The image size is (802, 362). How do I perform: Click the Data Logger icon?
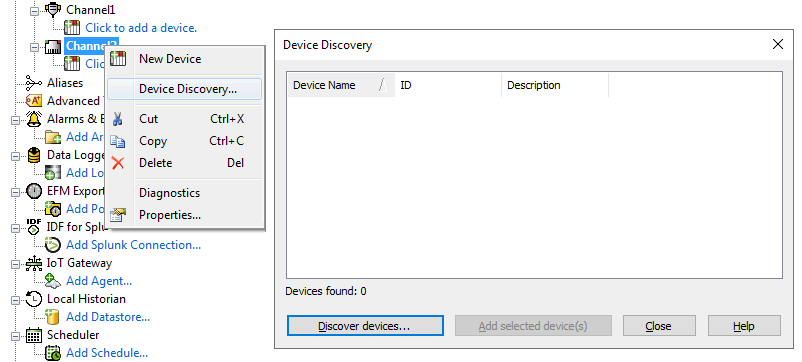(34, 155)
